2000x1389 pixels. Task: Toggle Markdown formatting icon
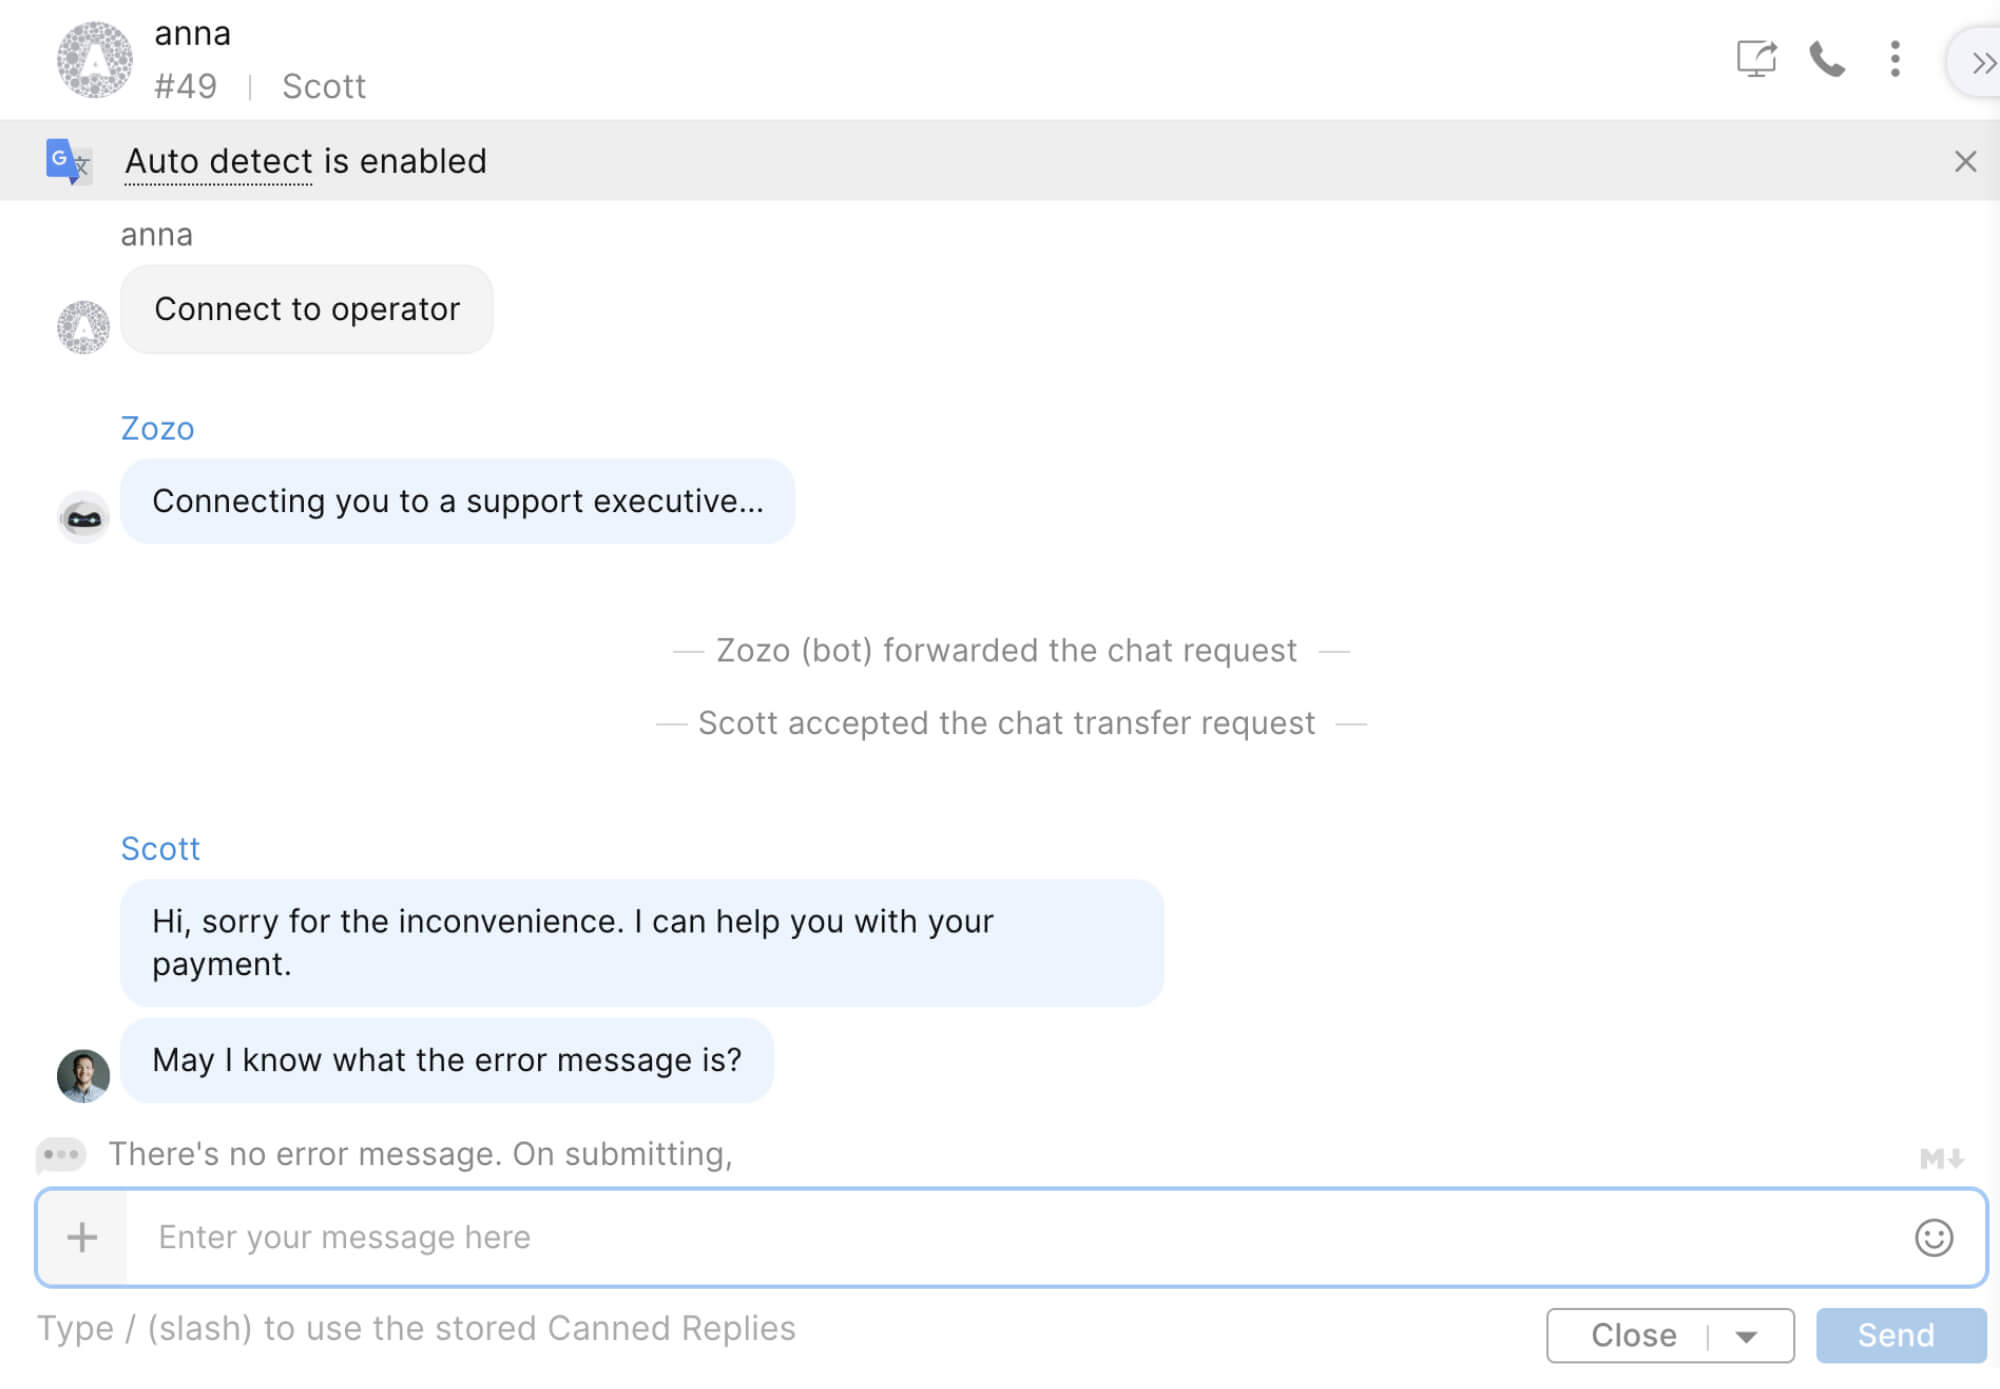pyautogui.click(x=1941, y=1158)
